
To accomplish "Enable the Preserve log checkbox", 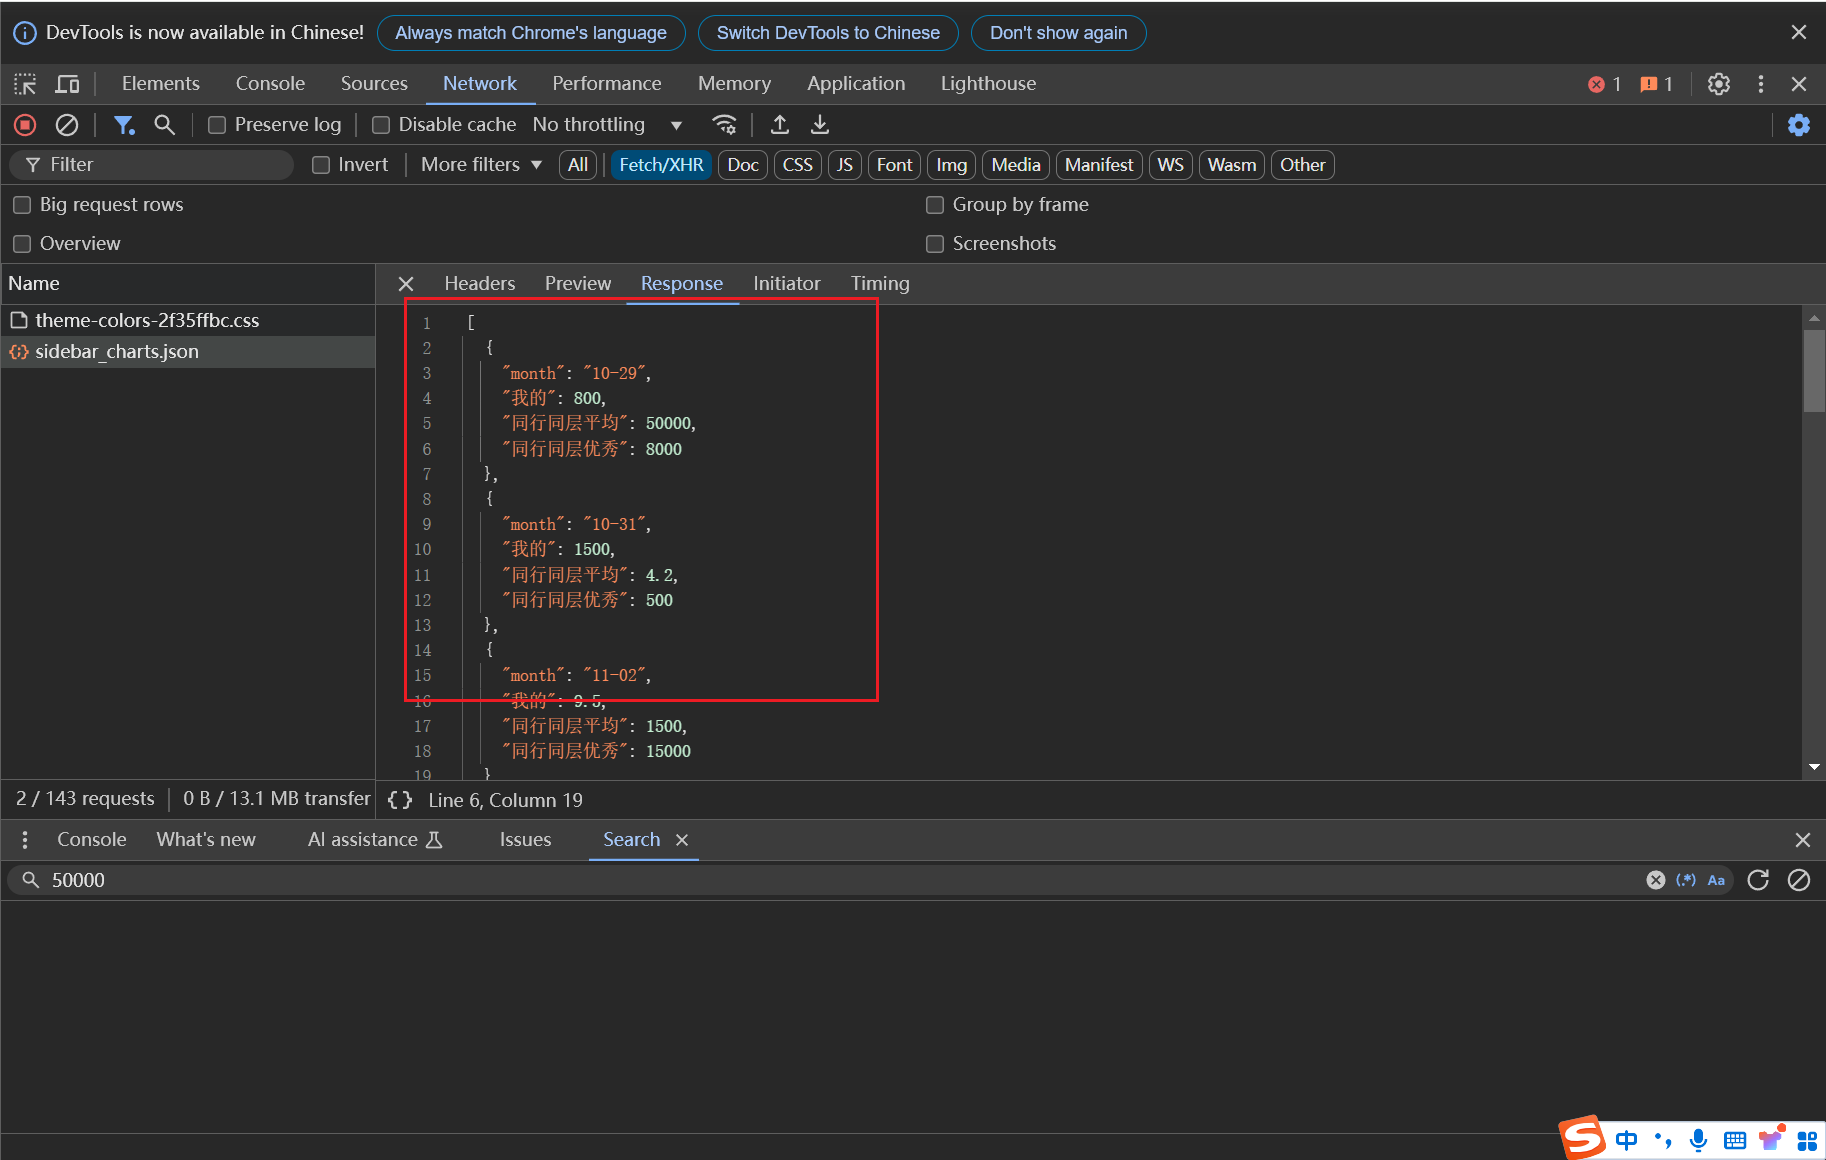I will pos(217,125).
